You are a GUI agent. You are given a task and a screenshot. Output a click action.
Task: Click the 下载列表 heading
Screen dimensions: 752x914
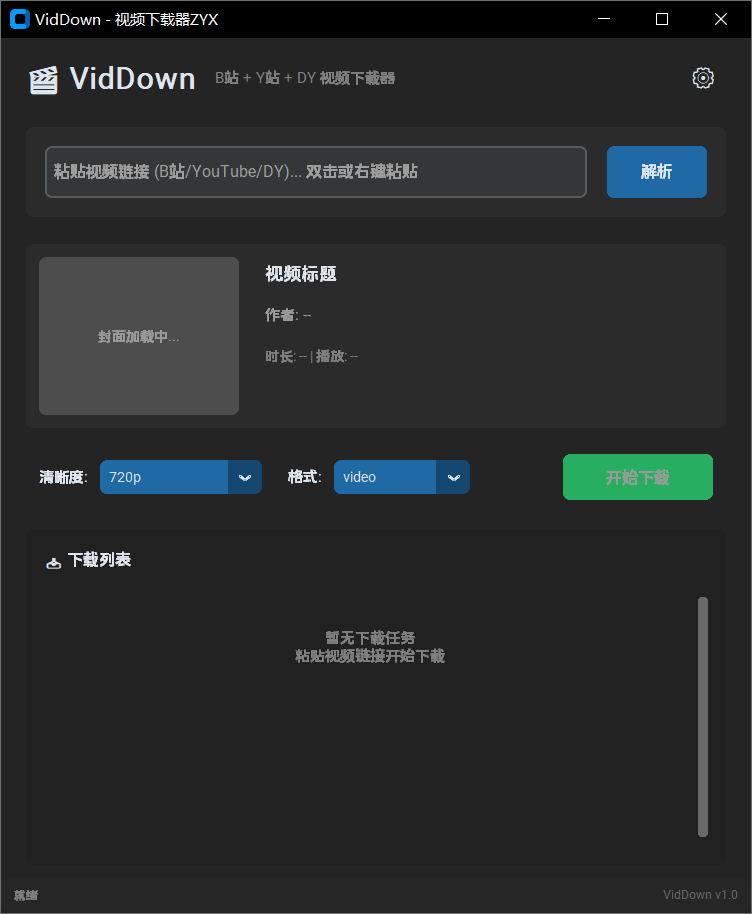pos(100,560)
